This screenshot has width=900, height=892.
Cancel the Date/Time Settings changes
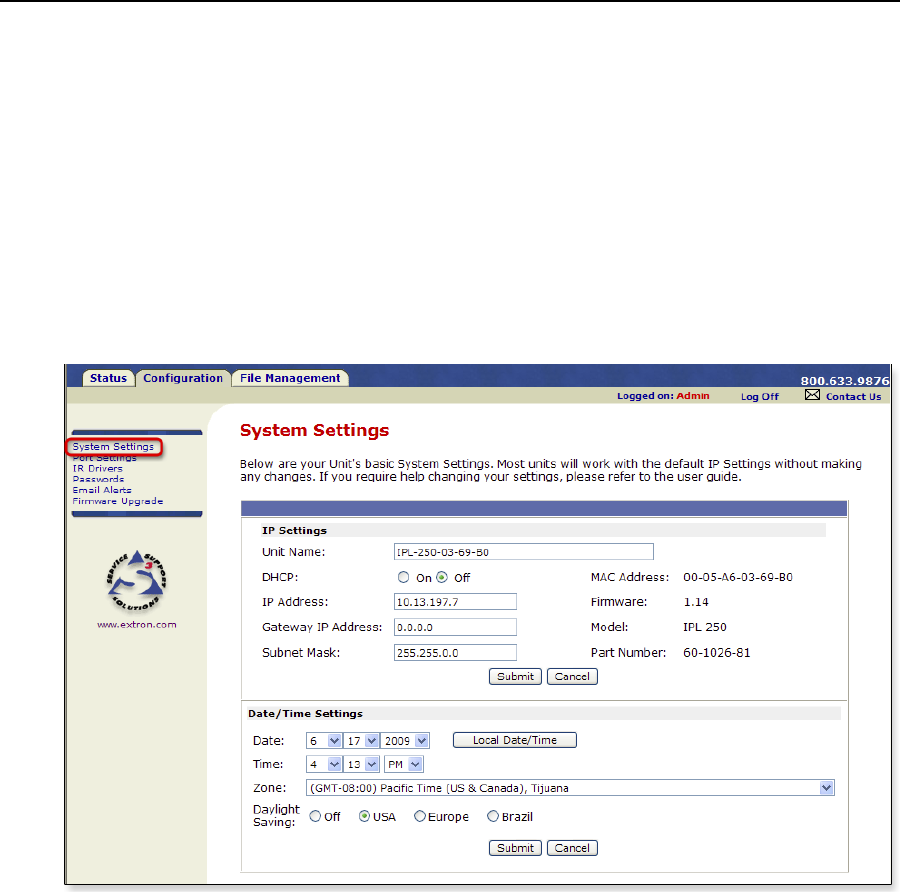pyautogui.click(x=572, y=848)
